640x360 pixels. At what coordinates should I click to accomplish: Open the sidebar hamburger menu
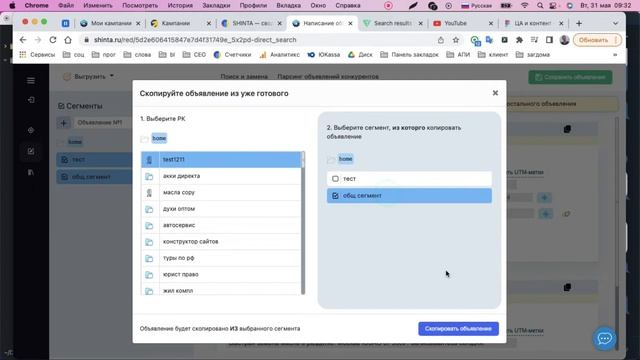[31, 80]
